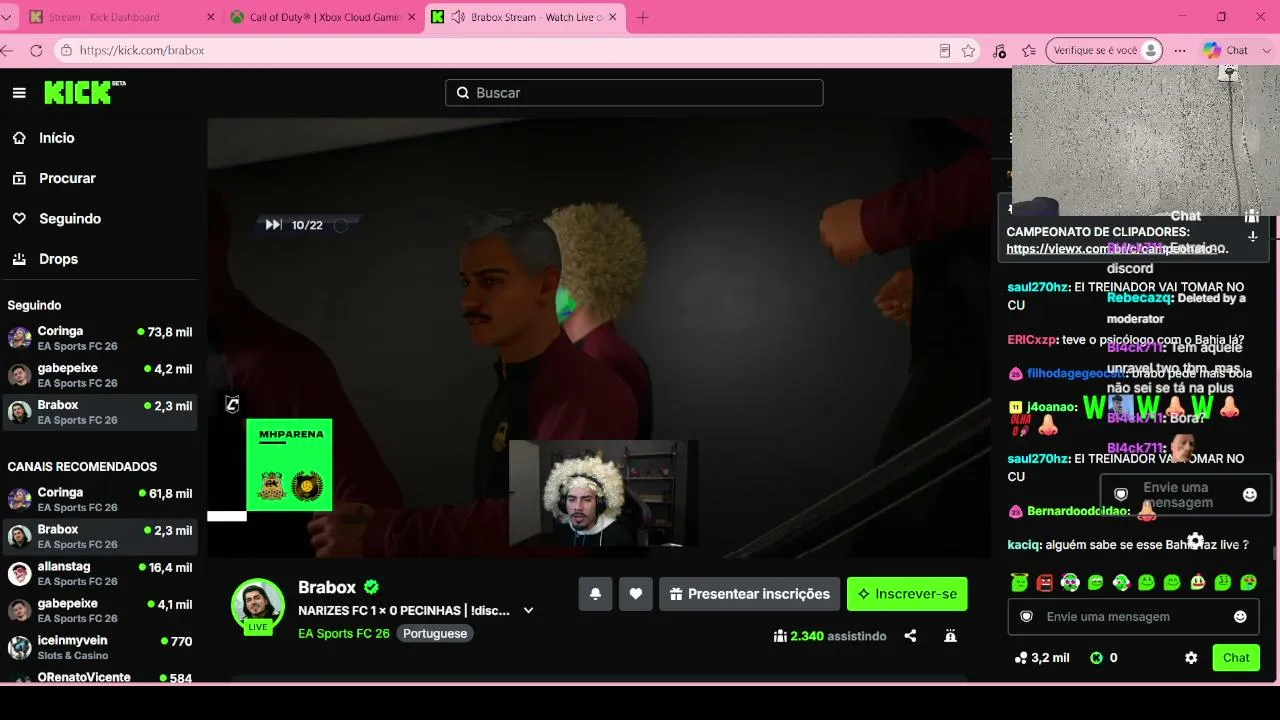Click Presentear inscrições button
The width and height of the screenshot is (1280, 720).
749,594
